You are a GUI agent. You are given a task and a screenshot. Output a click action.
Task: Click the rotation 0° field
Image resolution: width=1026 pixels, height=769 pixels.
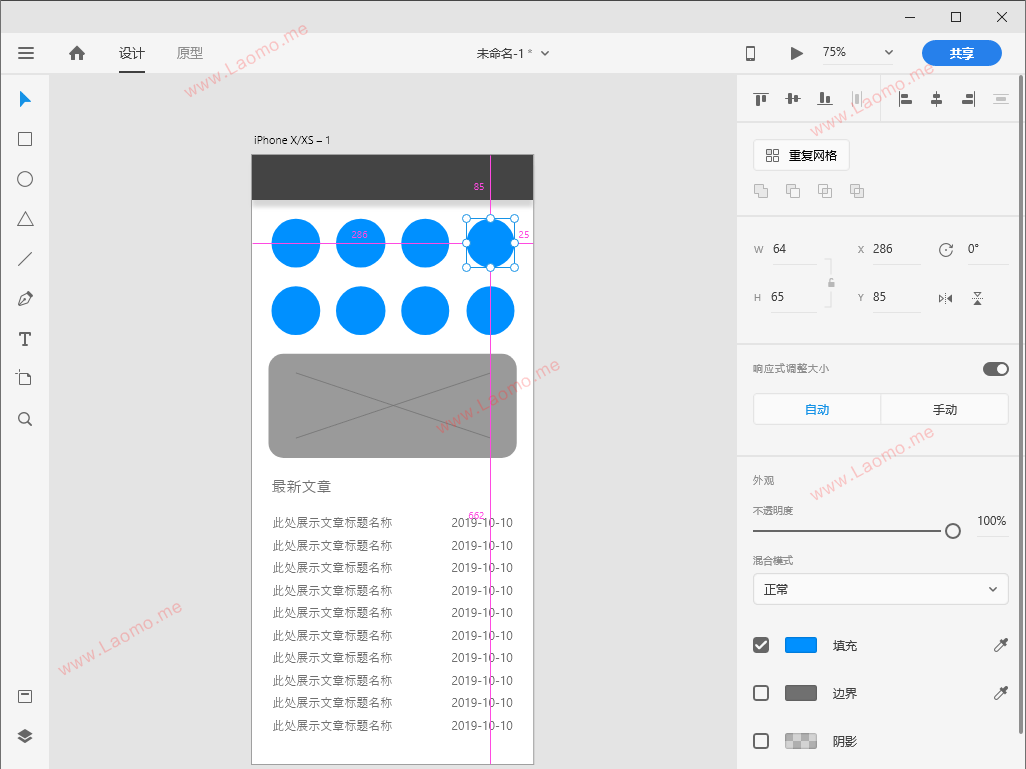click(x=988, y=249)
